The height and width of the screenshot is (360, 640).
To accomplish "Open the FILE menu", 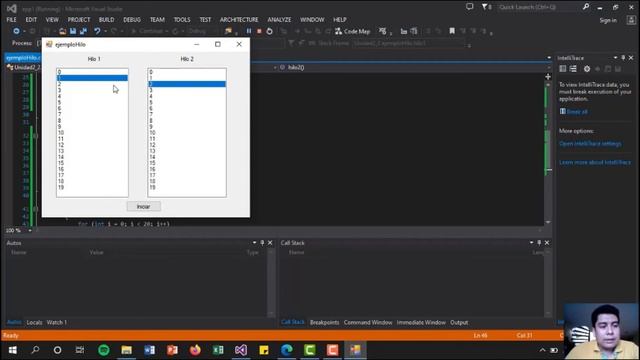I will [11, 20].
